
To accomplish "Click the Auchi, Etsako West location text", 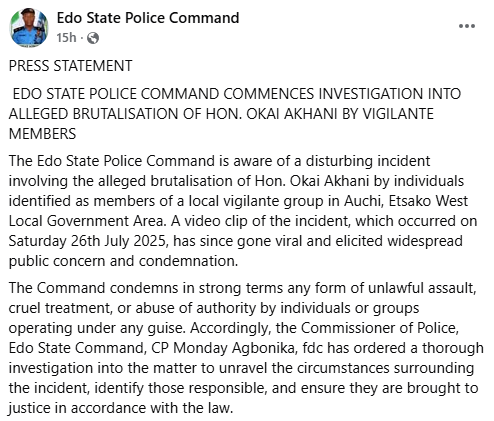I will coord(406,201).
